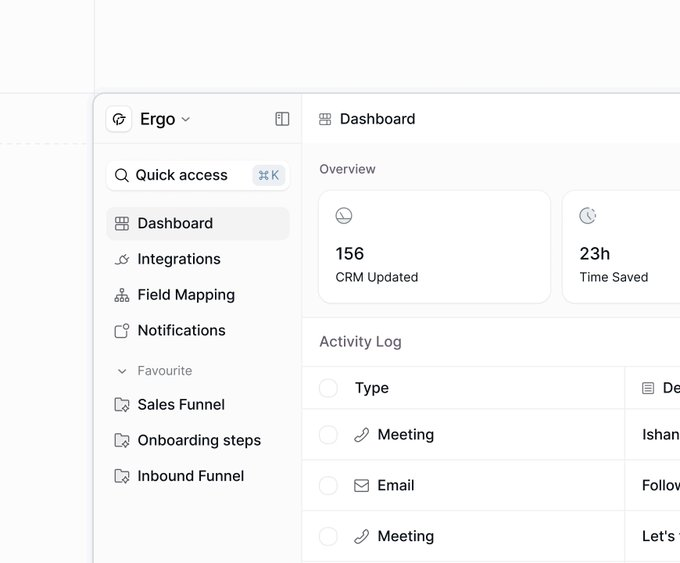680x563 pixels.
Task: Click the Dashboard icon in the header
Action: (325, 119)
